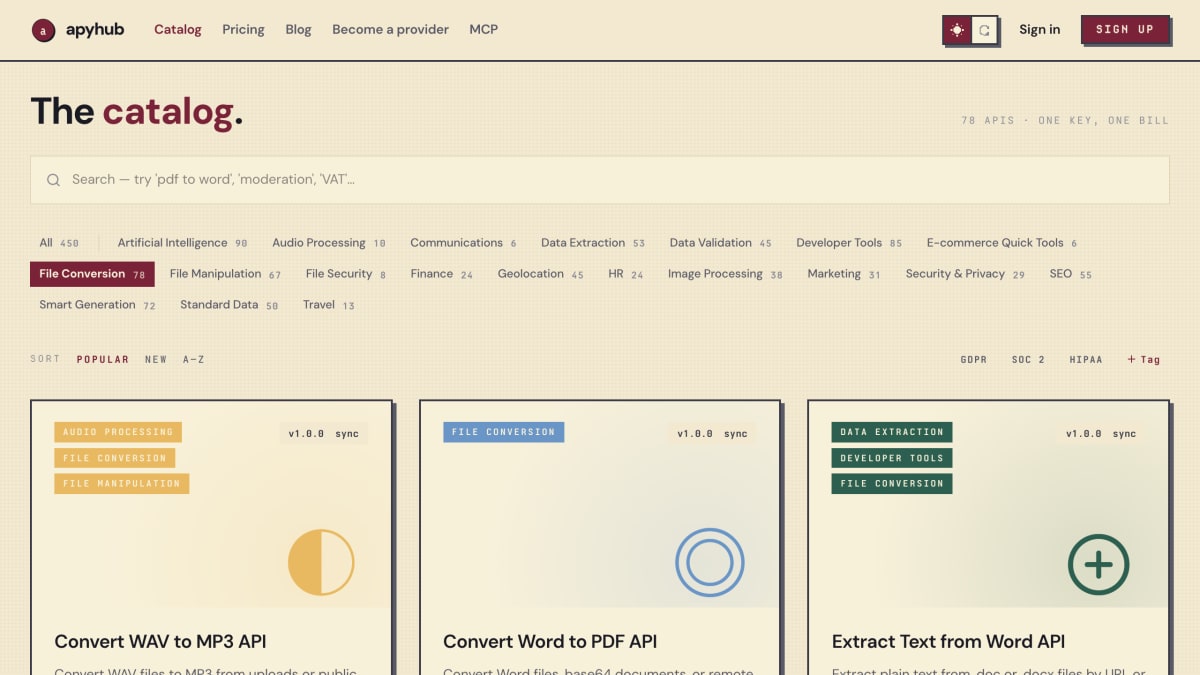Toggle the GDPR compliance filter
Image resolution: width=1200 pixels, height=675 pixels.
point(974,359)
